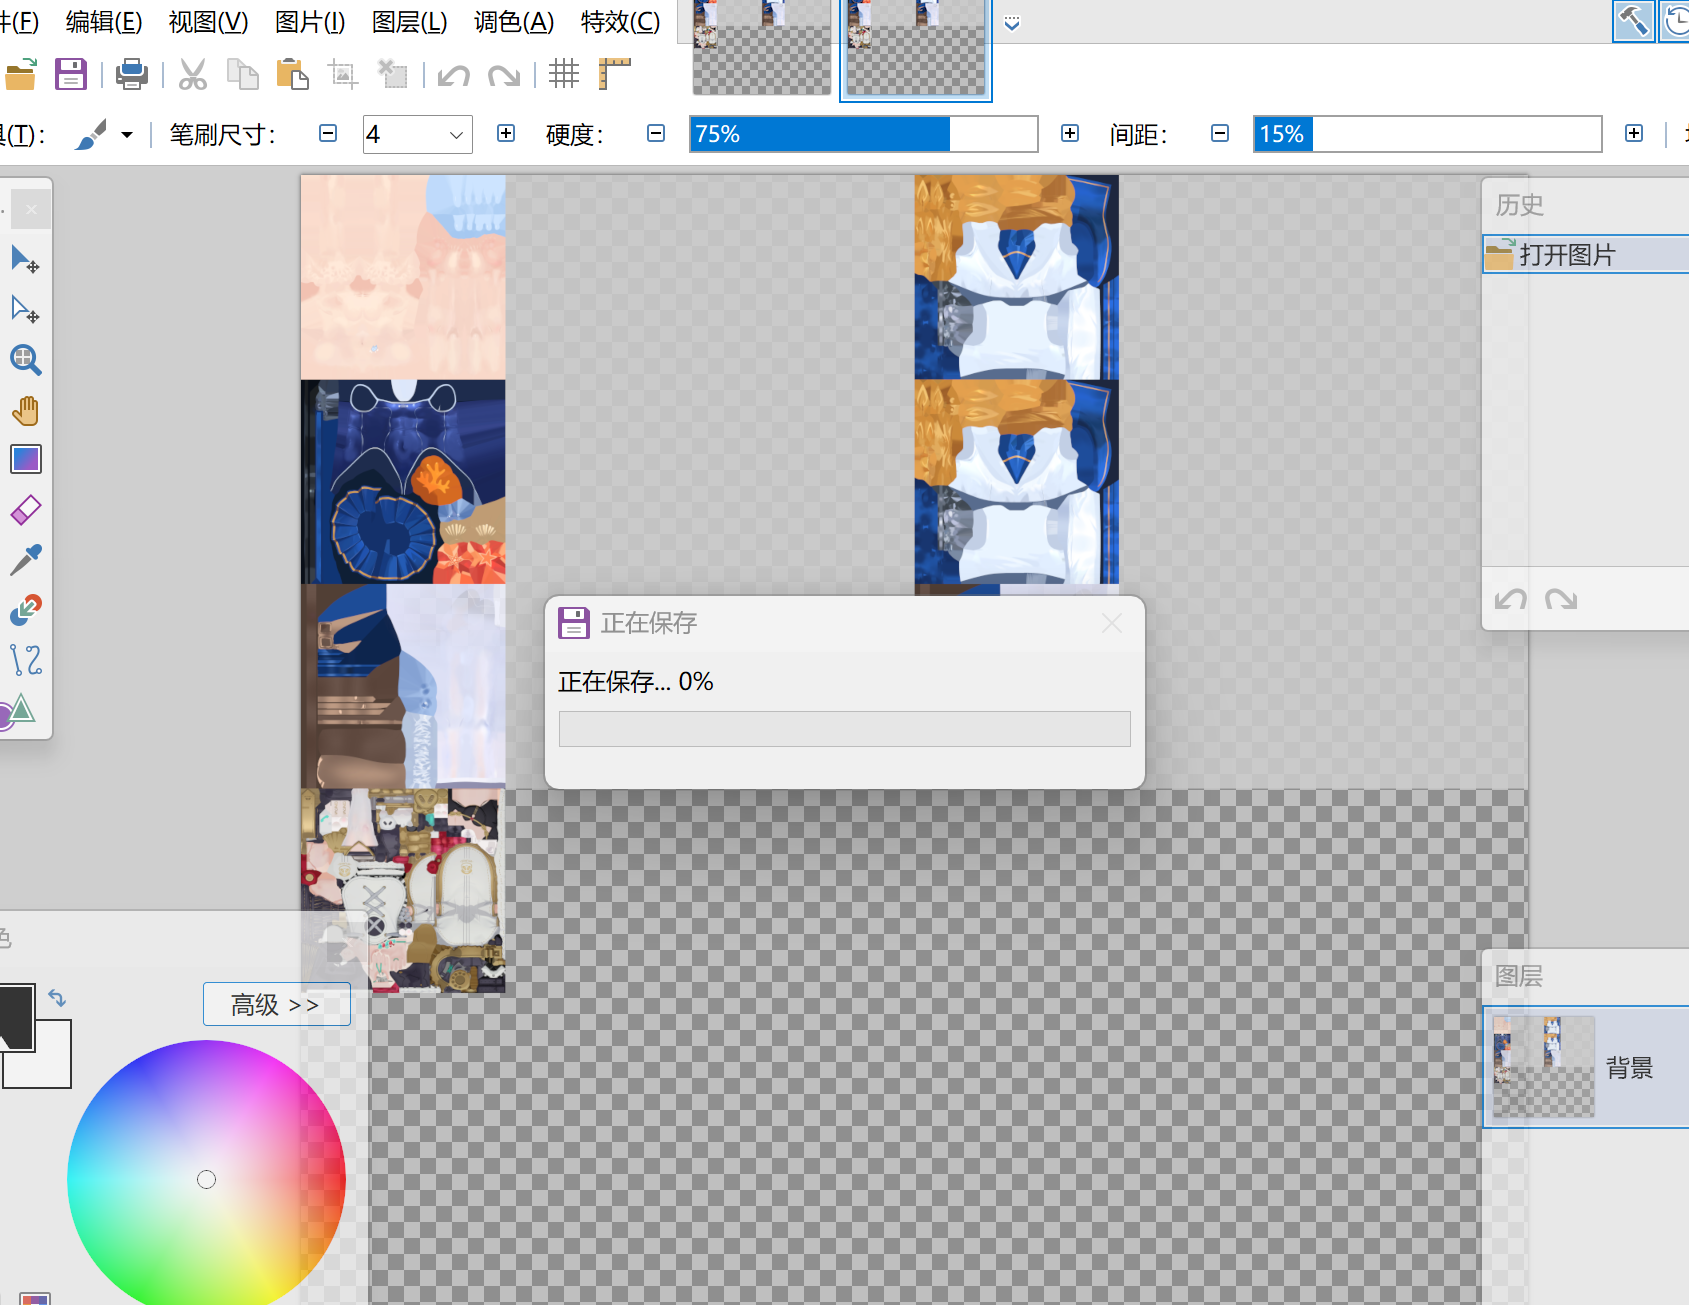Screen dimensions: 1689x1305
Task: Open the 特效(C) menu
Action: point(620,22)
